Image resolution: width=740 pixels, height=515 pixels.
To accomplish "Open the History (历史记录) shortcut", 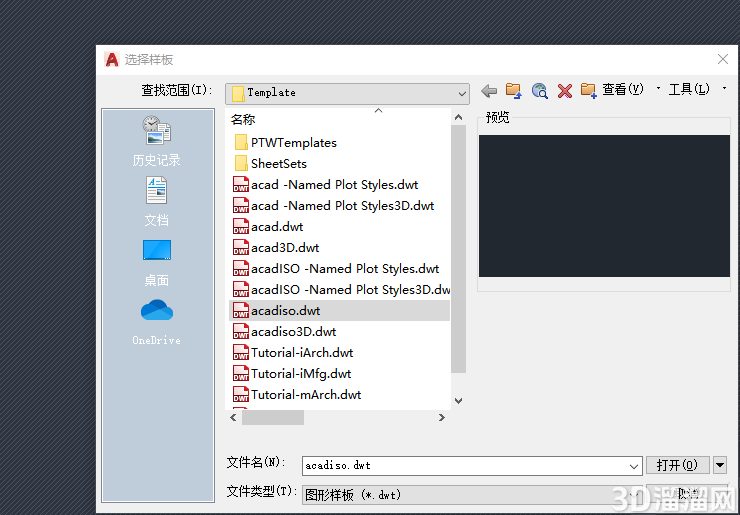I will coord(157,141).
